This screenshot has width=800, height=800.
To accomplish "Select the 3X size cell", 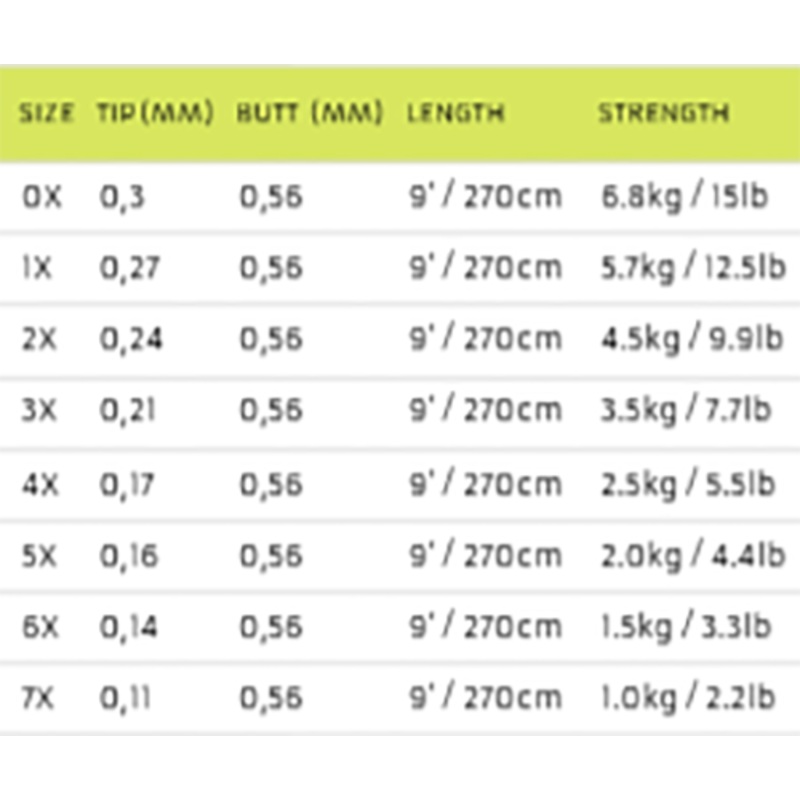I will [41, 411].
